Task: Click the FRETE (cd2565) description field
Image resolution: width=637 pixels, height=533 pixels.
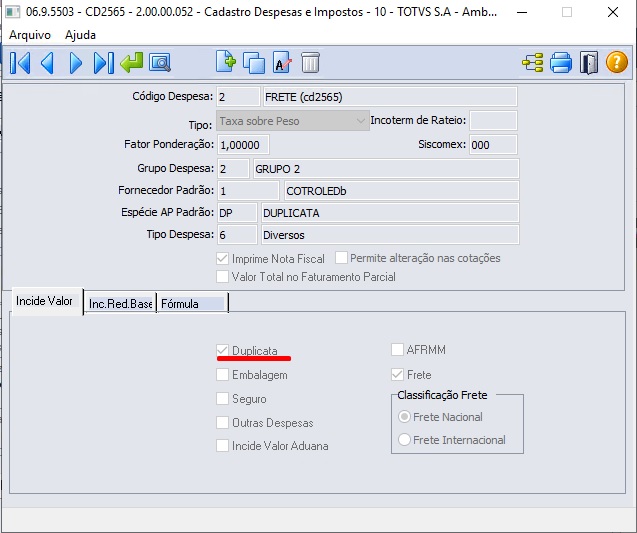Action: pyautogui.click(x=390, y=97)
